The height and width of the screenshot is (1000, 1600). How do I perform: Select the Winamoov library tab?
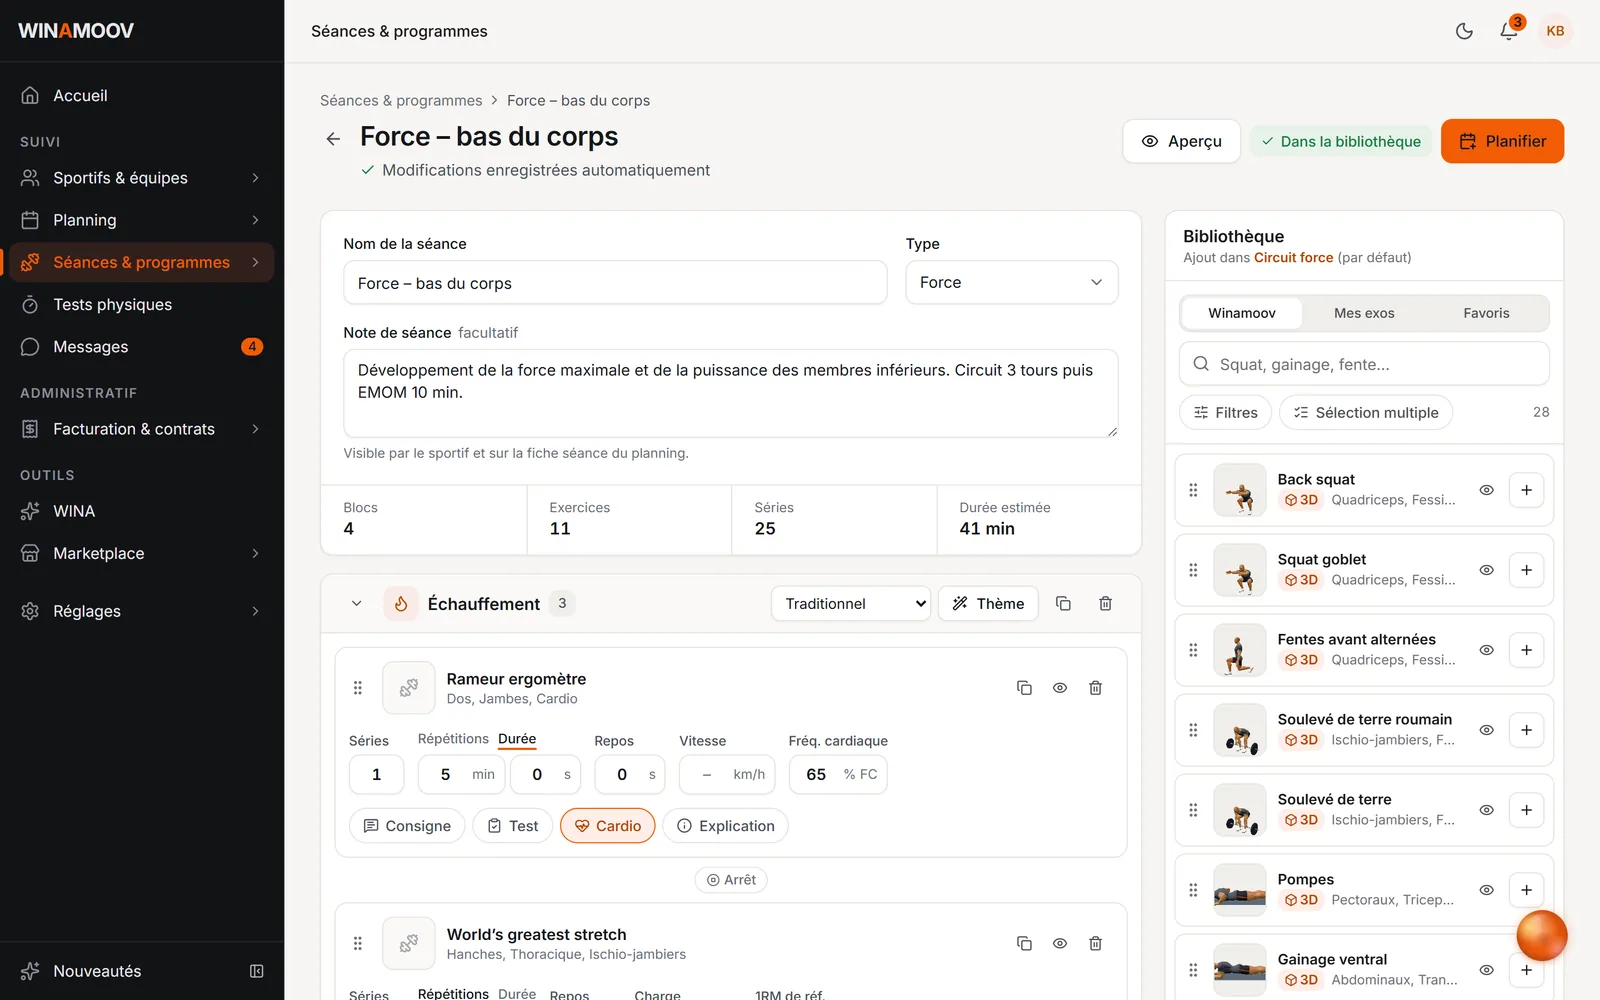pos(1242,313)
